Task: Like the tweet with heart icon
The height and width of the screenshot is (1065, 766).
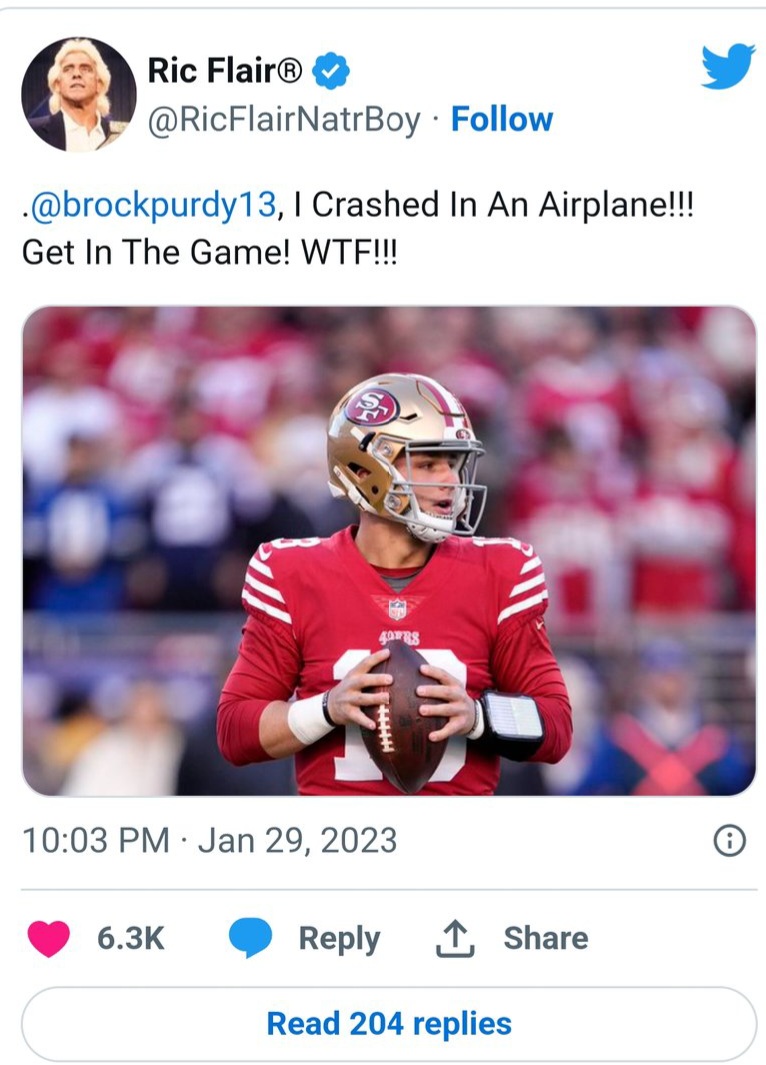Action: (48, 939)
